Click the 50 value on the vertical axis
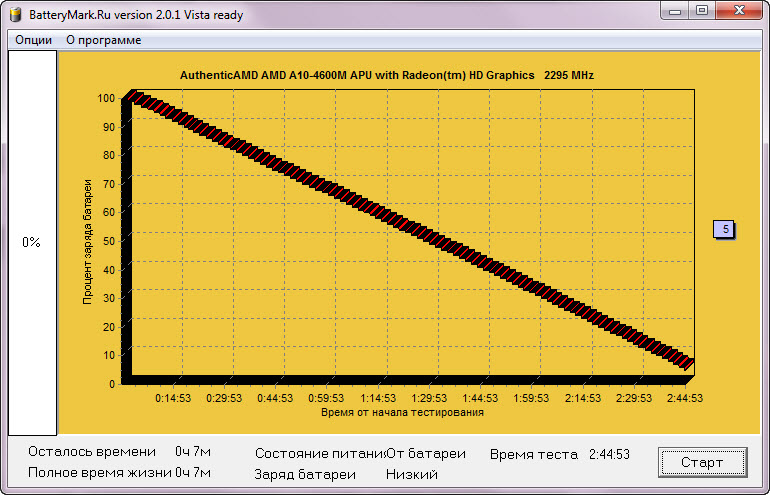Image resolution: width=770 pixels, height=495 pixels. [x=109, y=242]
